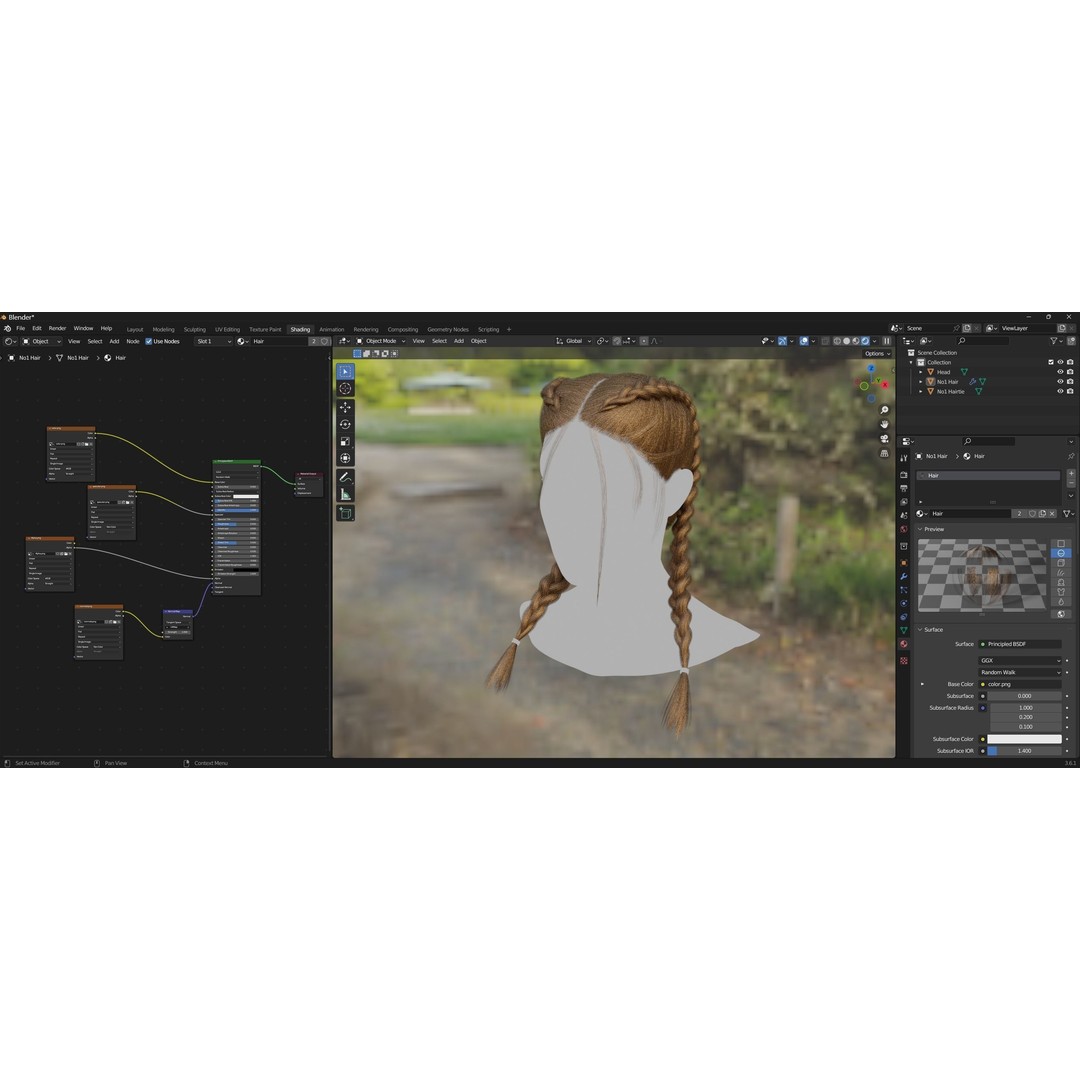The width and height of the screenshot is (1080, 1080).
Task: Adjust the Subsurface IOR slider
Action: [x=1025, y=751]
